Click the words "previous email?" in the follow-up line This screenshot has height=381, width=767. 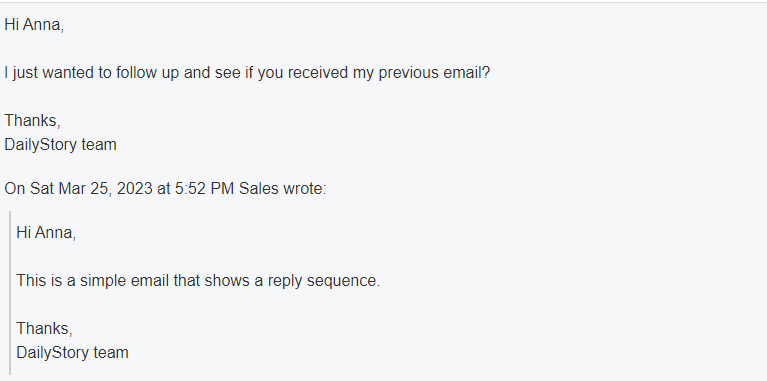tap(434, 73)
